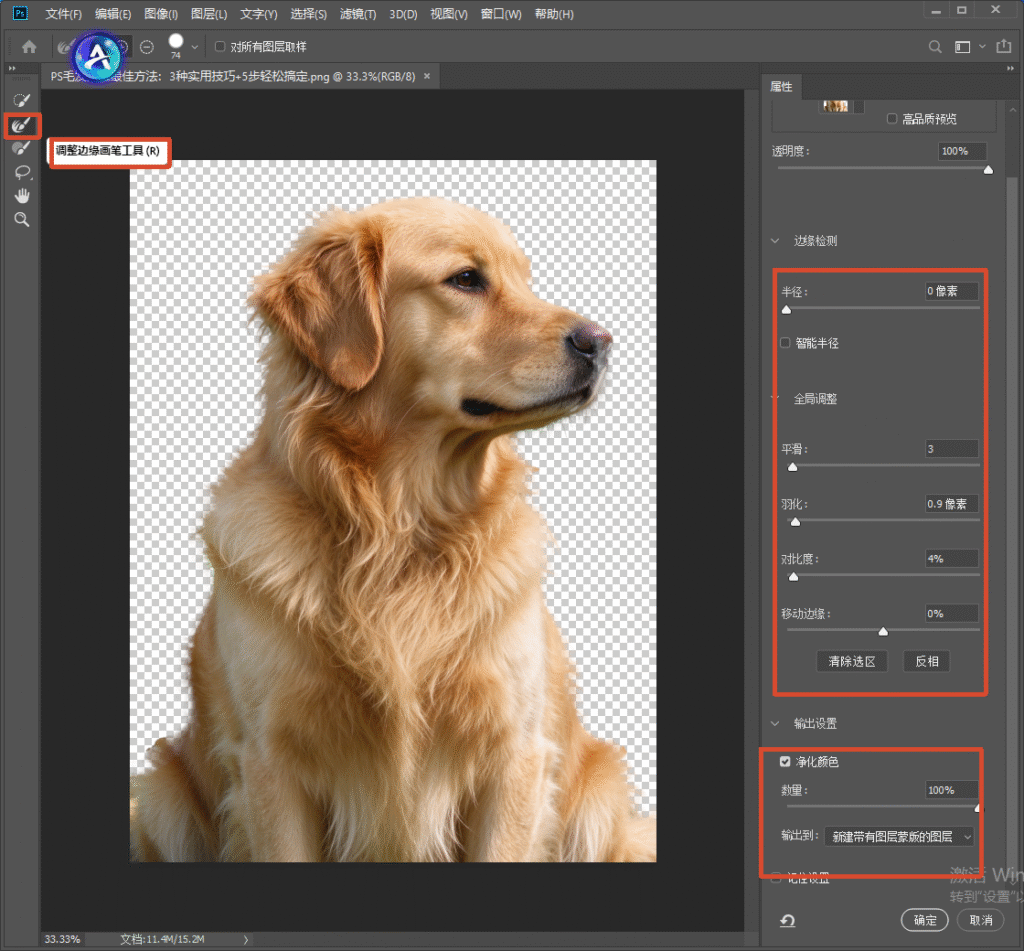Open the 帮助(H) menu
This screenshot has height=951, width=1024.
pyautogui.click(x=554, y=14)
